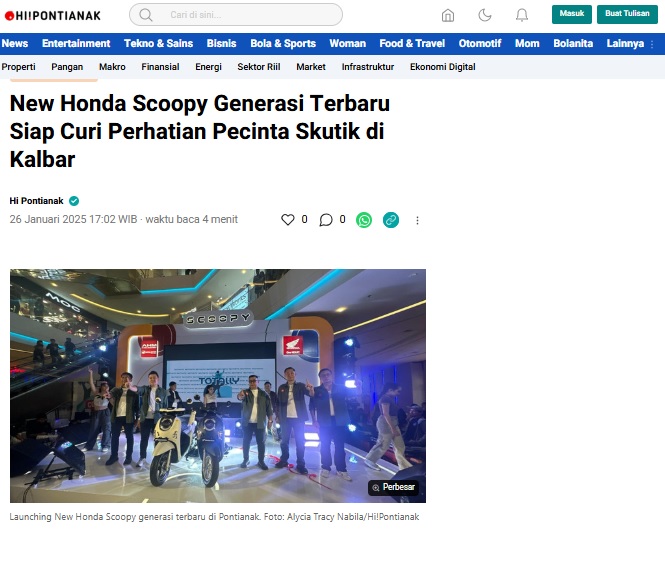Click Masuk login button
The image size is (665, 563).
572,14
